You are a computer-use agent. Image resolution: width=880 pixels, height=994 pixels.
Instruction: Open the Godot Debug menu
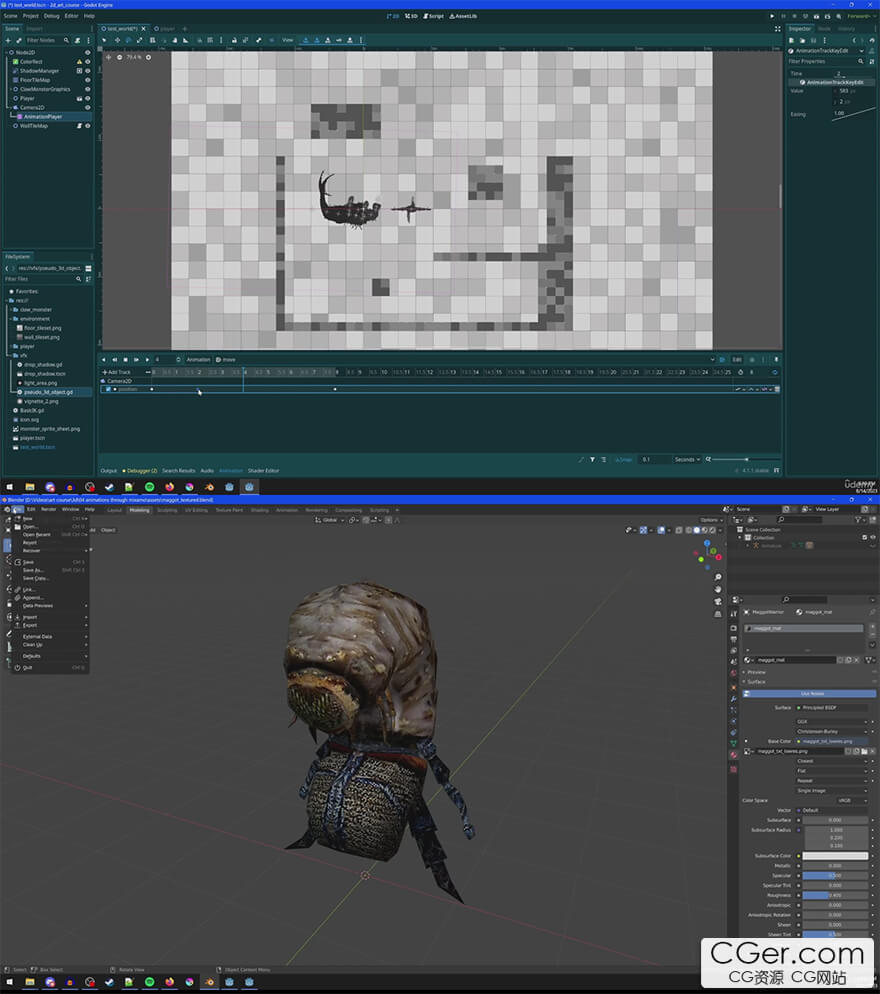(51, 16)
